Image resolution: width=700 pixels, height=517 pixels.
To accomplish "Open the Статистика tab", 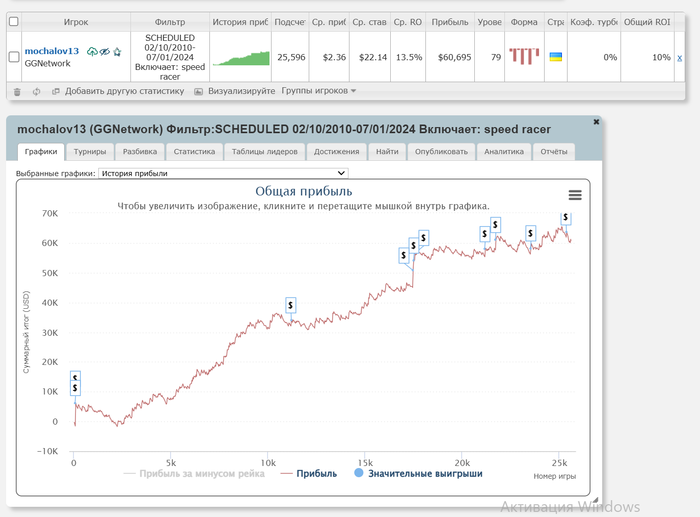I will (x=194, y=151).
